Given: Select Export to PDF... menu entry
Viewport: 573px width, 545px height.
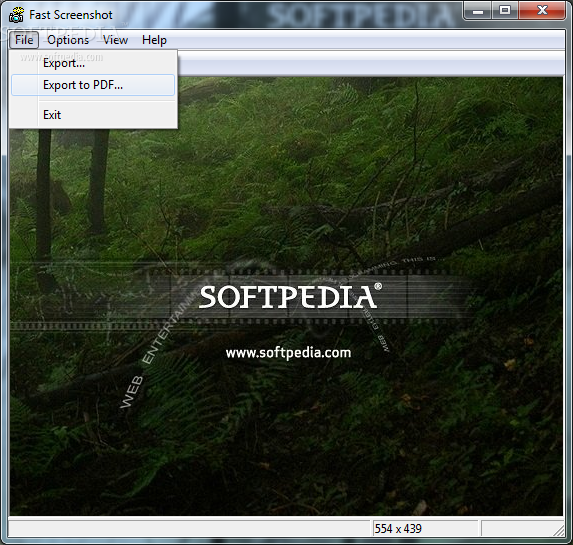Looking at the screenshot, I should [x=93, y=85].
